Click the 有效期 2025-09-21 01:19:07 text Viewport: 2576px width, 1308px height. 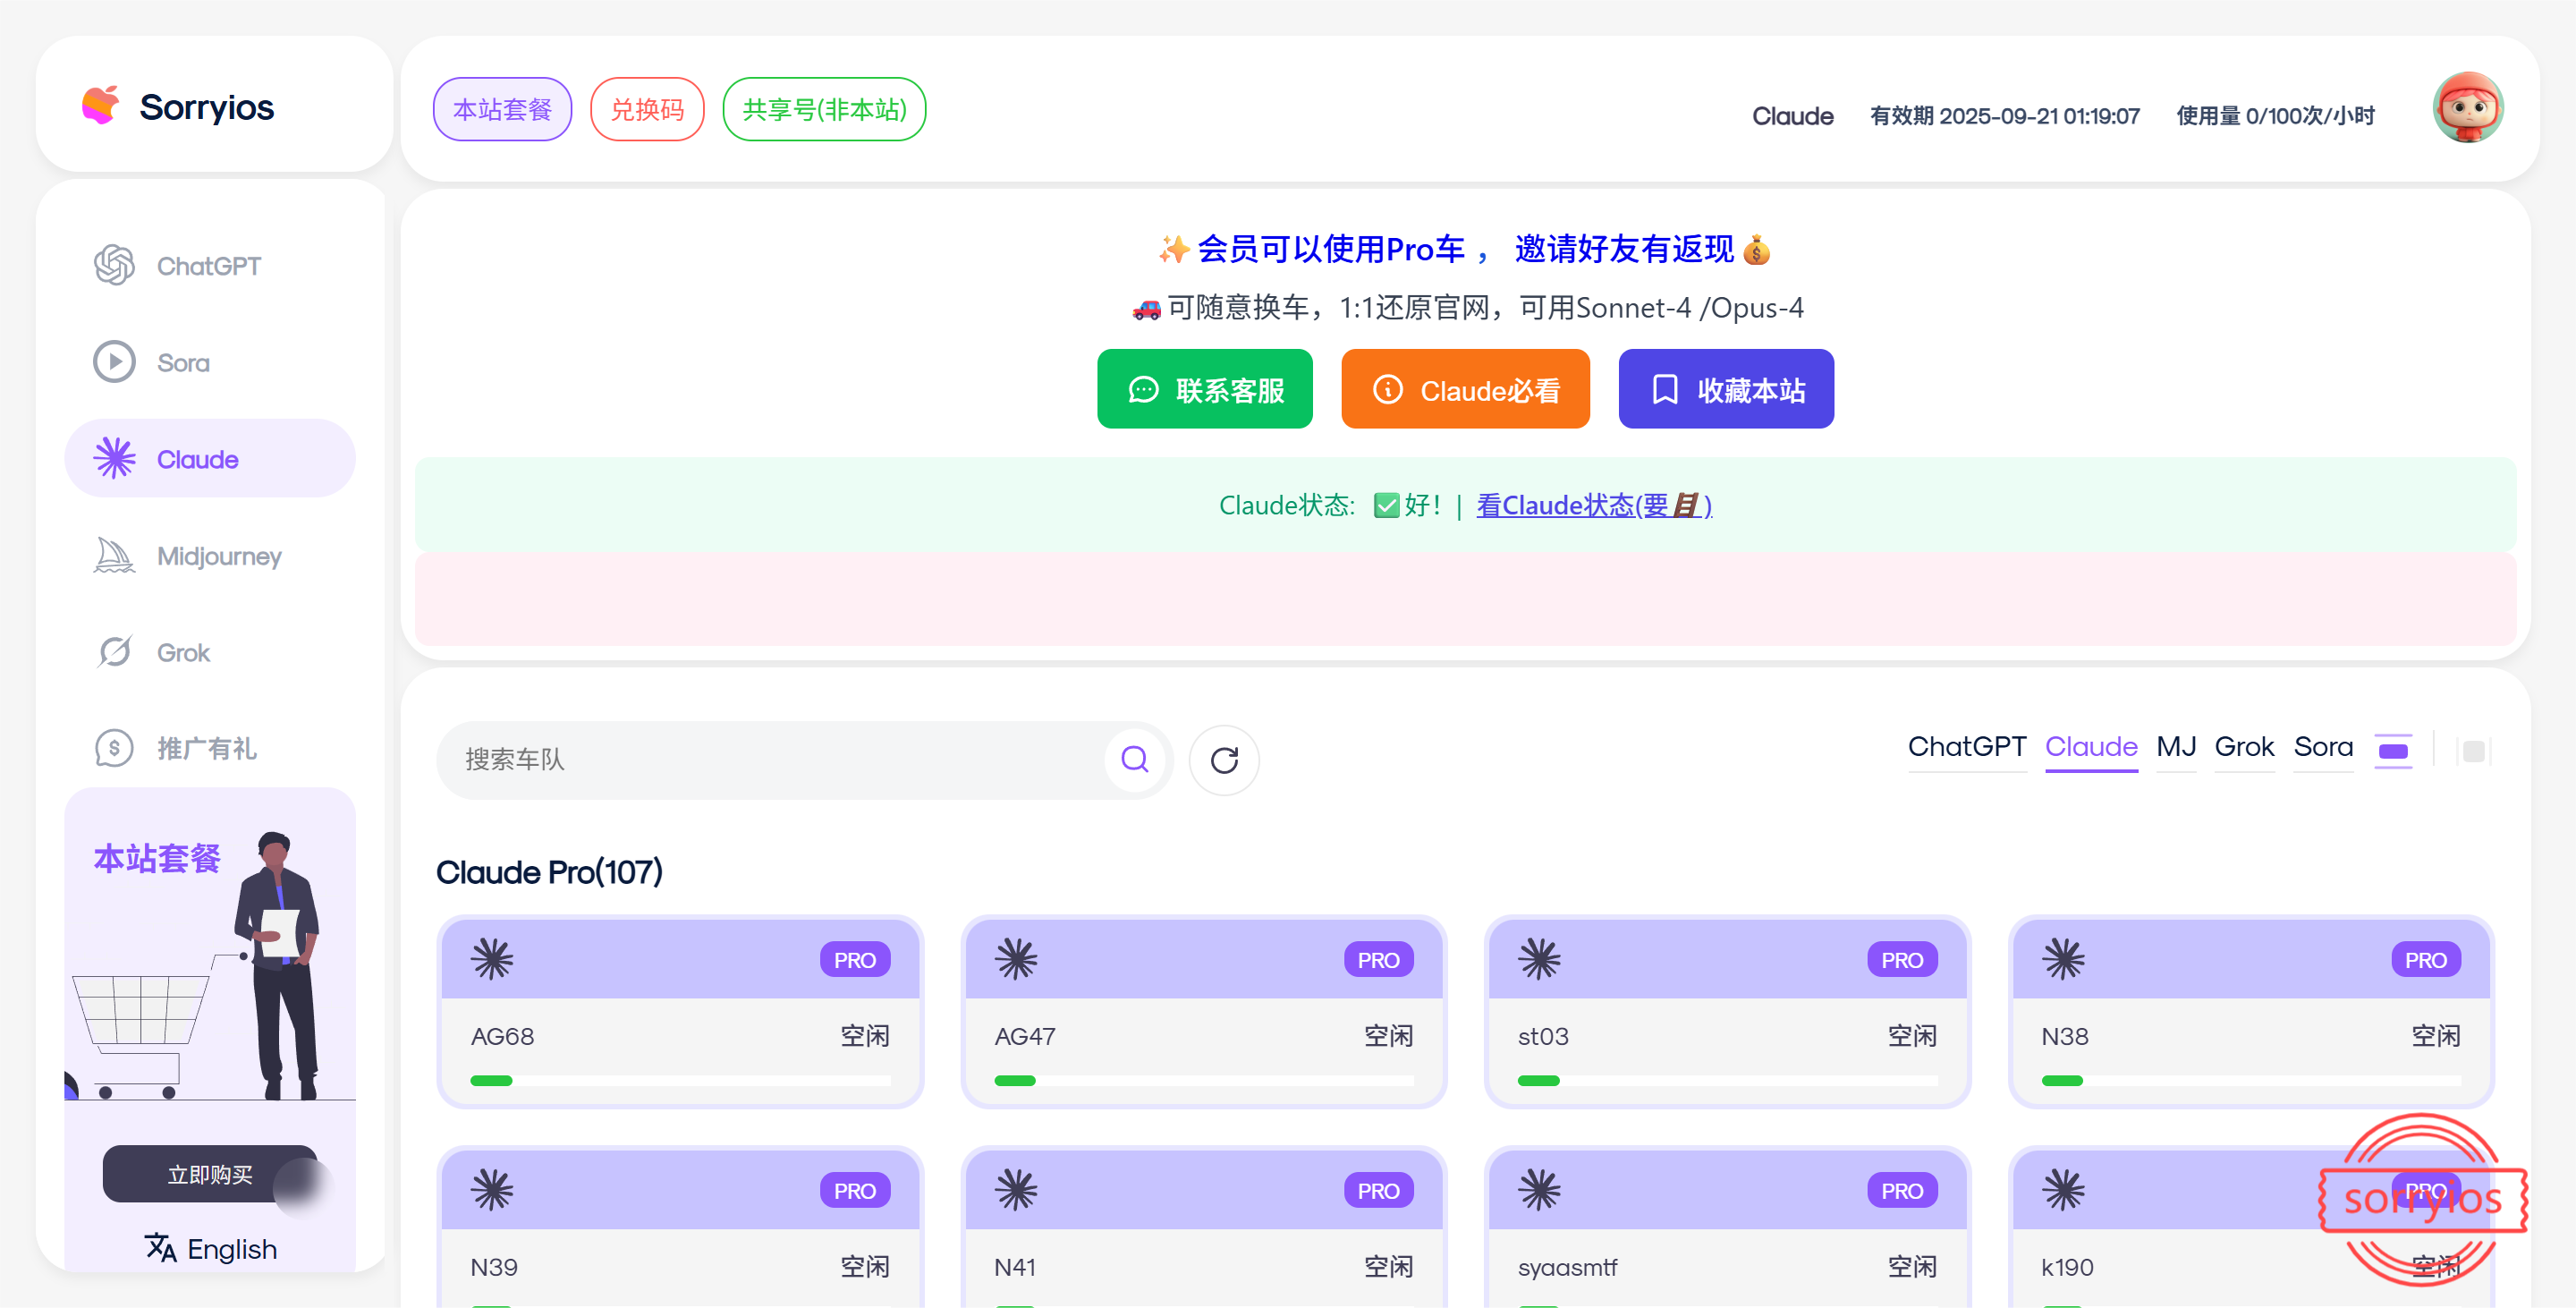(x=2005, y=116)
